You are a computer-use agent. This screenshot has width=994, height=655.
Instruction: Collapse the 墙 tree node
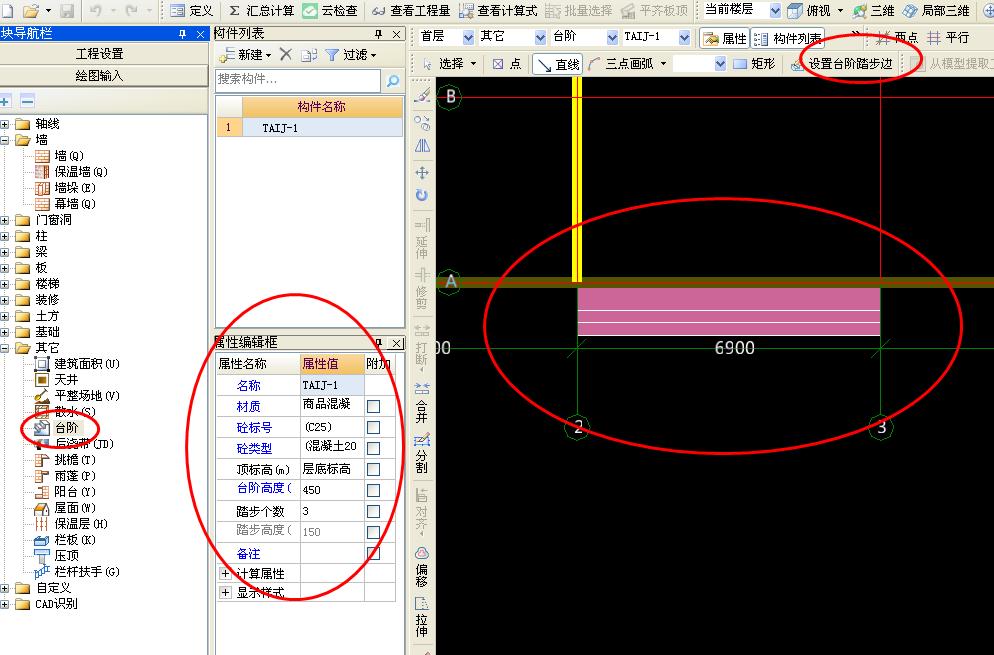point(5,139)
